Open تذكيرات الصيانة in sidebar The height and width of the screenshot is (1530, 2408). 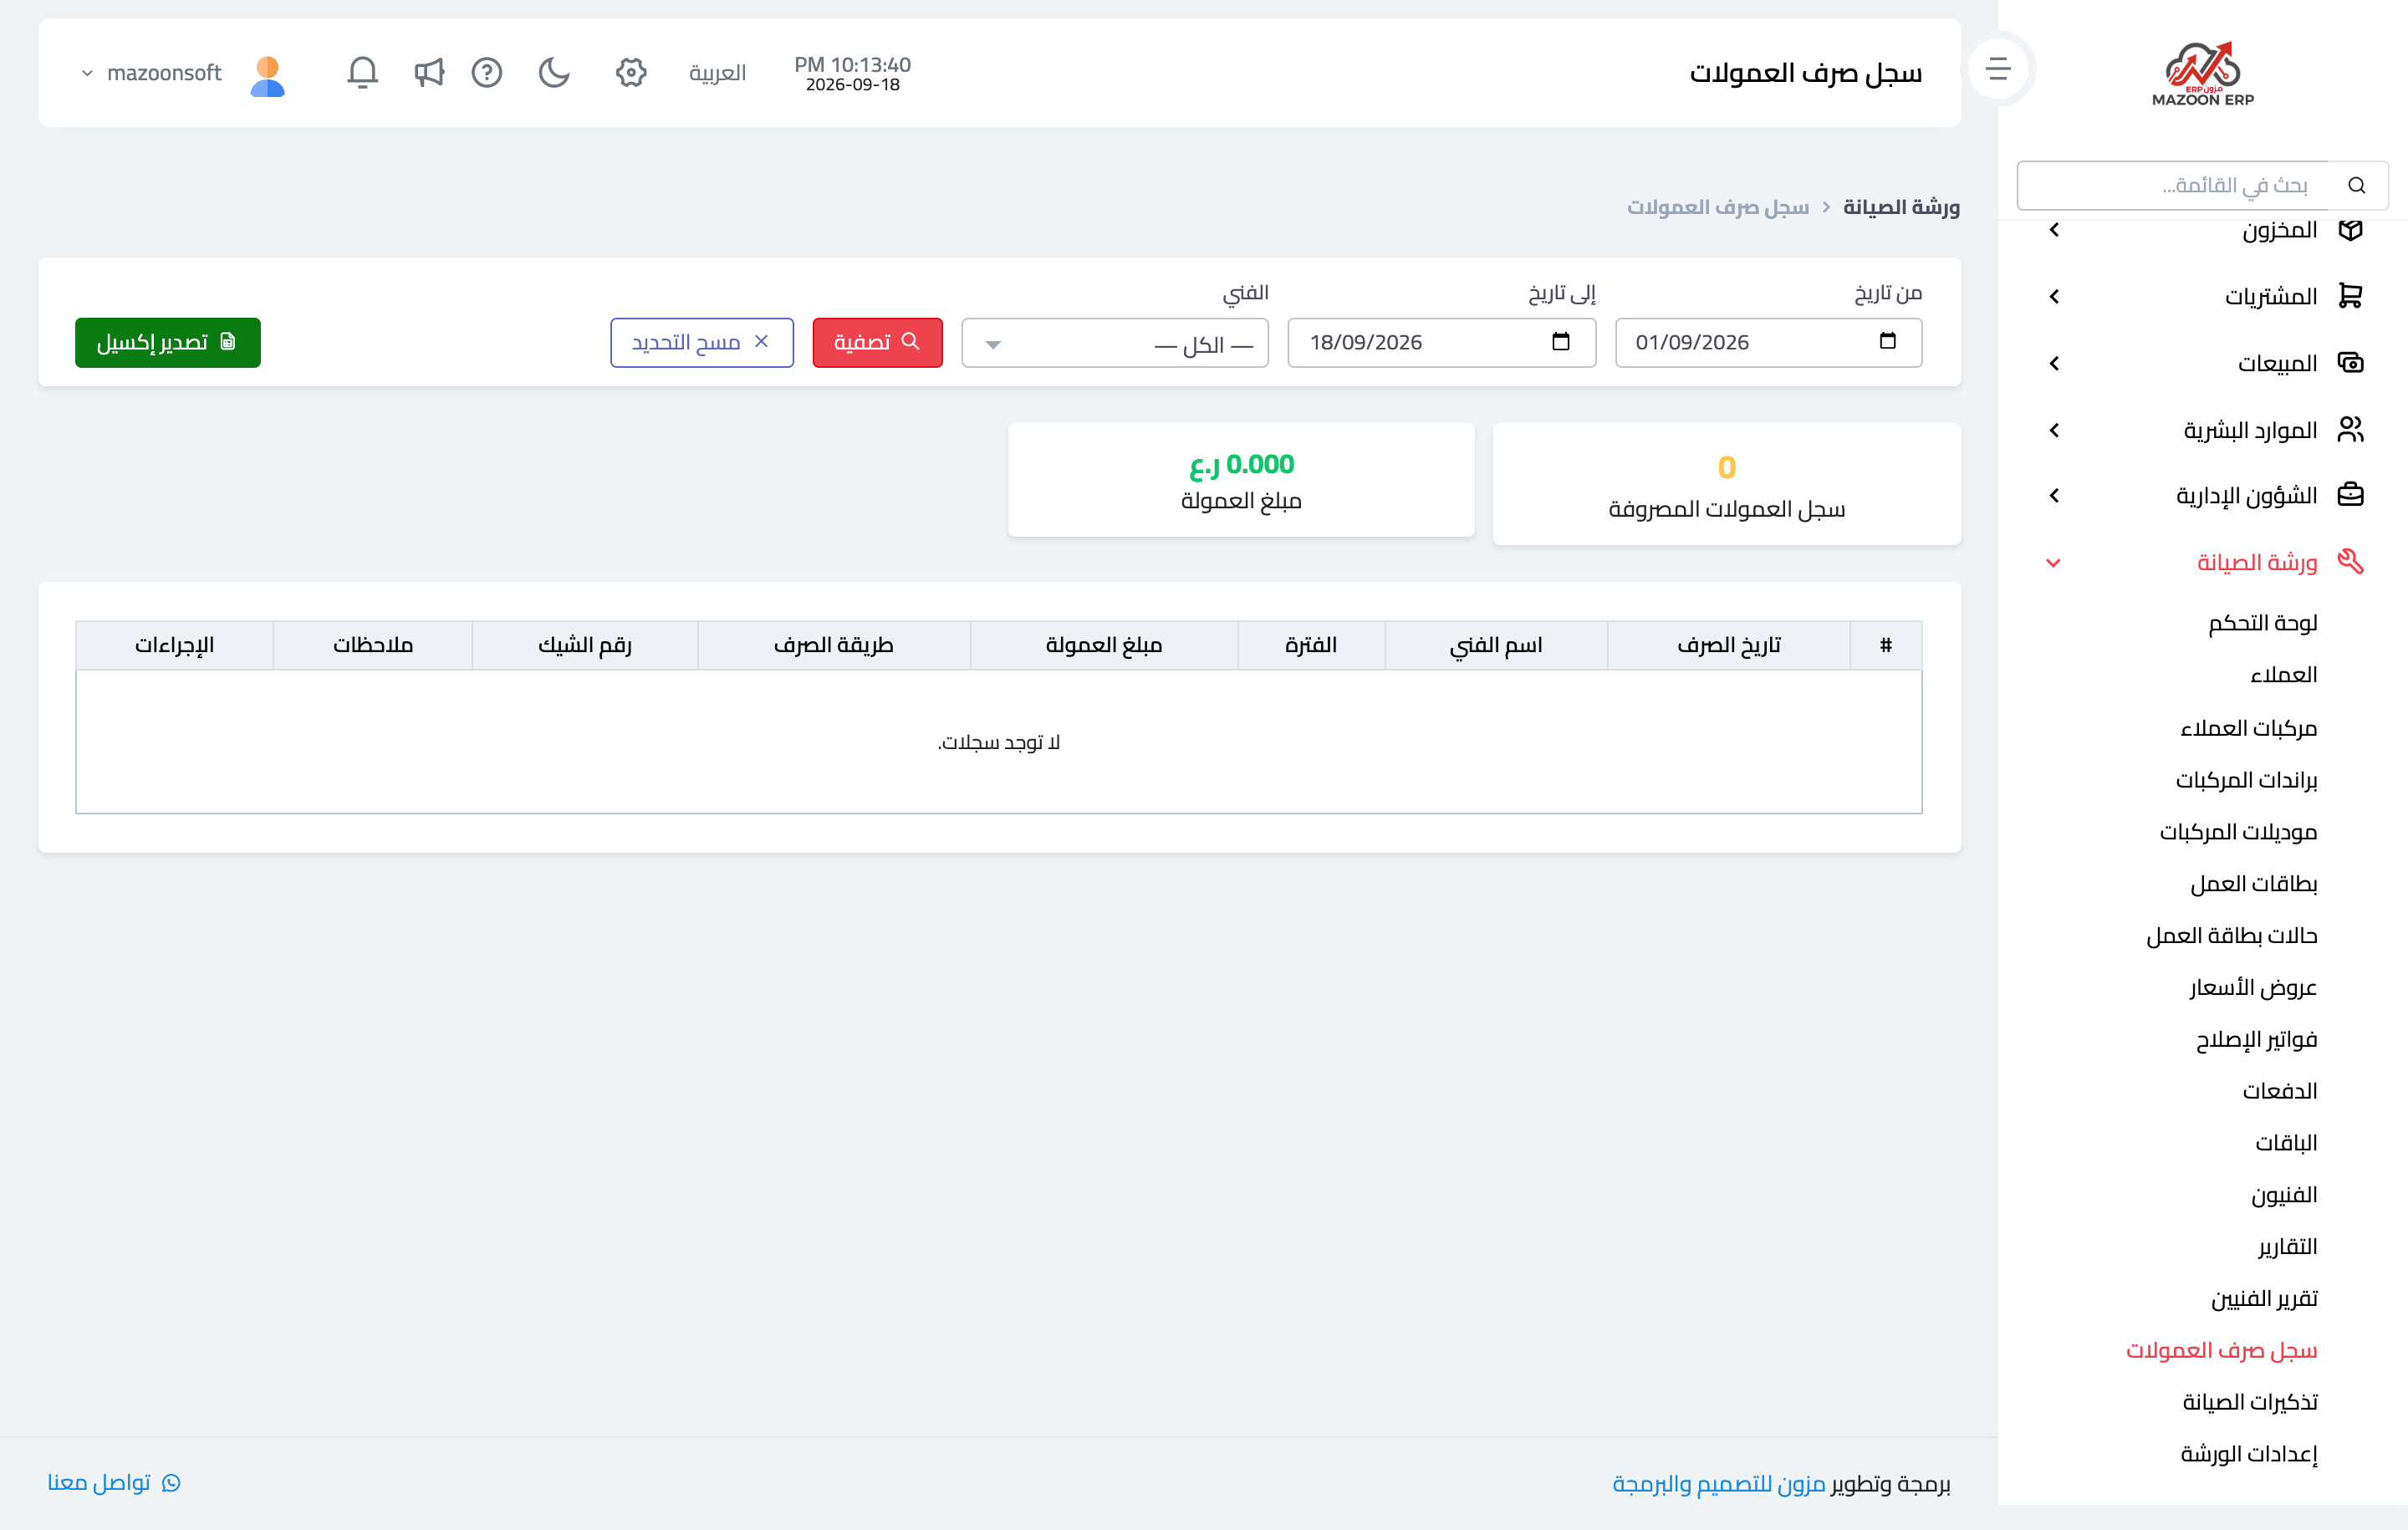click(2249, 1402)
